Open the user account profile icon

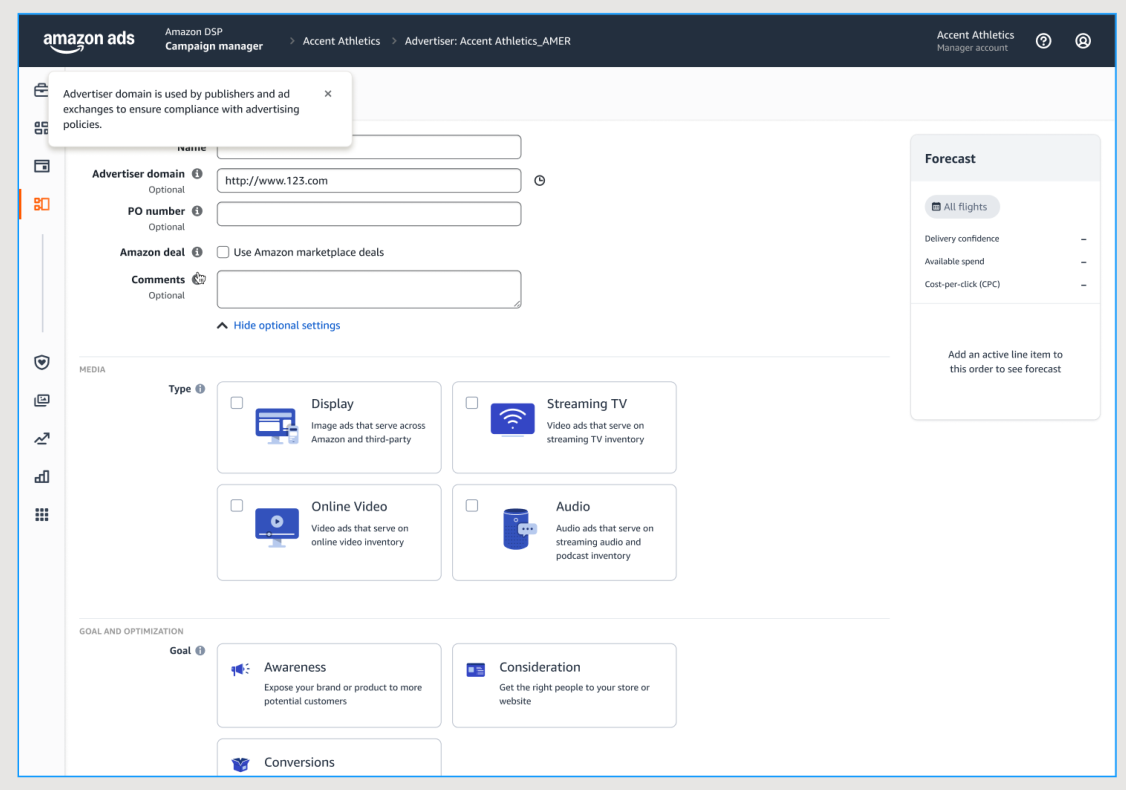[1083, 41]
